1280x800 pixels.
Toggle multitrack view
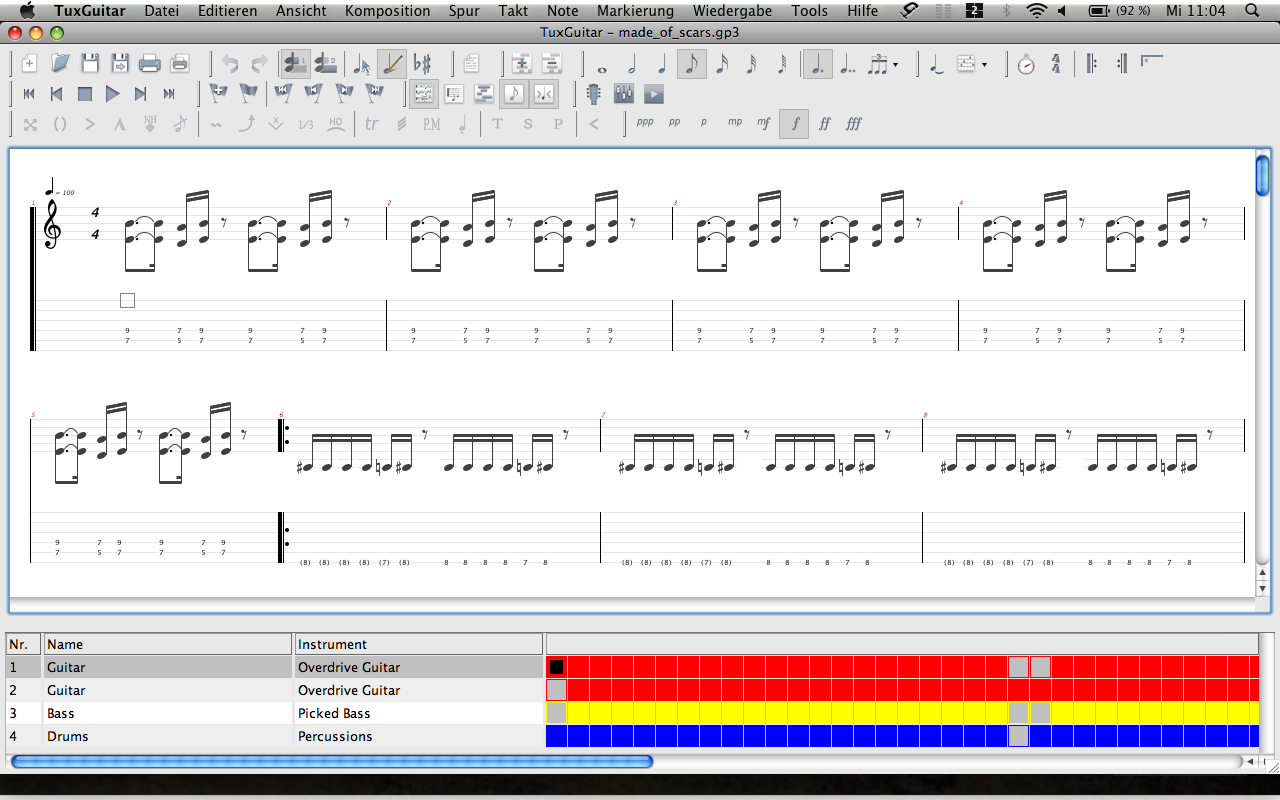pos(484,94)
